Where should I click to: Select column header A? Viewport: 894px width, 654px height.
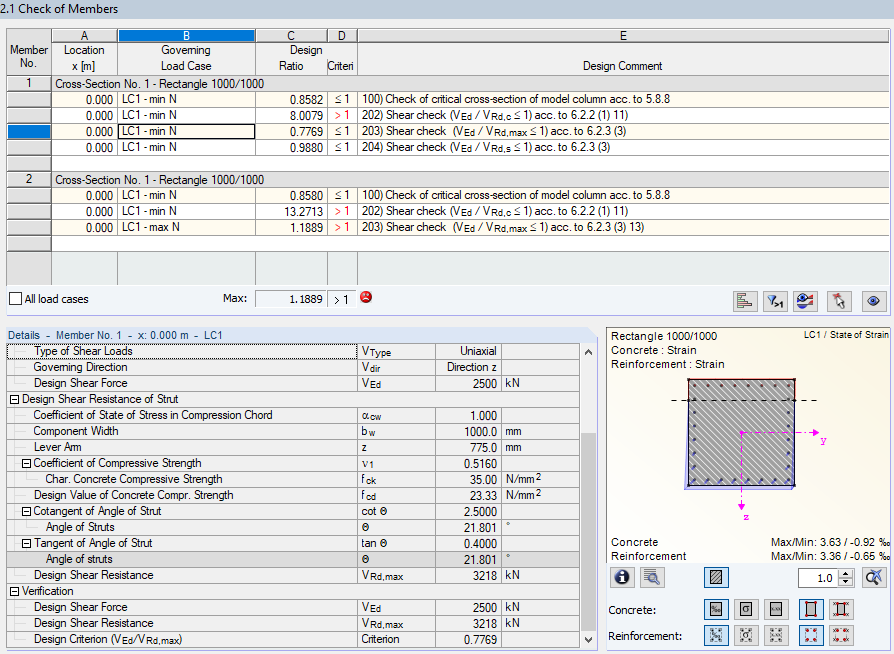pyautogui.click(x=84, y=36)
